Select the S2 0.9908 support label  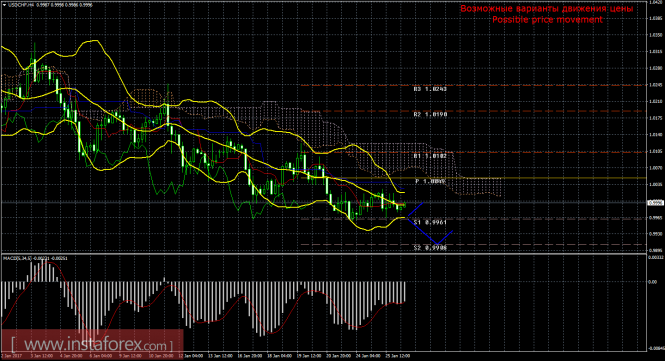(x=430, y=248)
